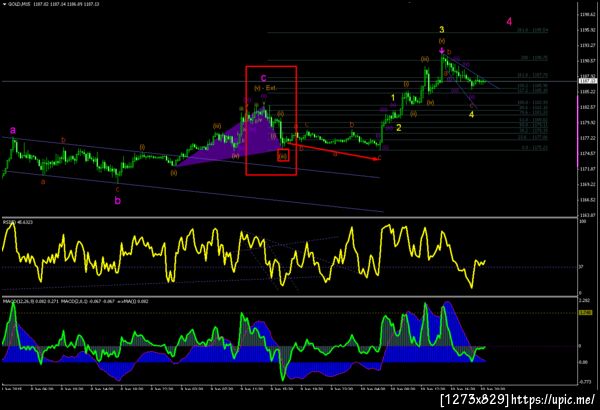600x410 pixels.
Task: Click the 1193.27 price on the axis
Action: (x=587, y=46)
